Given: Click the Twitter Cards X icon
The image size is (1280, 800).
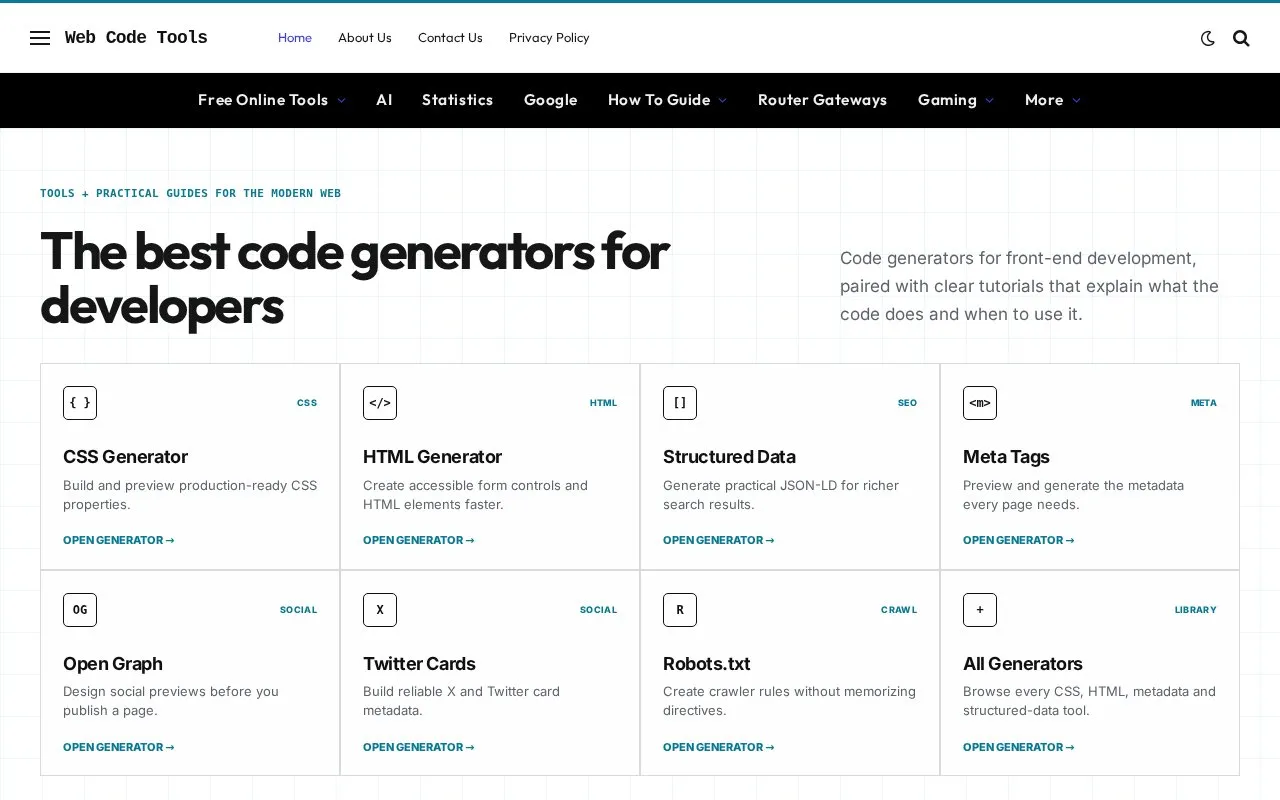Looking at the screenshot, I should tap(380, 610).
